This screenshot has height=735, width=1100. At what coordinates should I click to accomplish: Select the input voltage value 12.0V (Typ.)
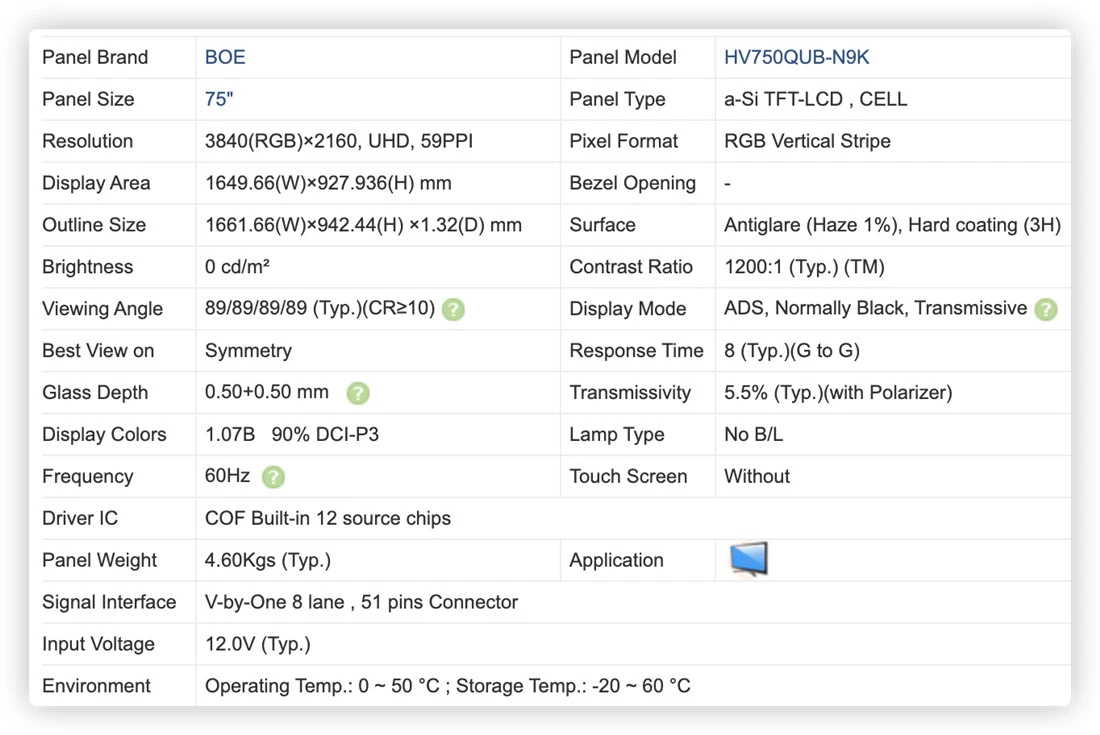[x=257, y=644]
